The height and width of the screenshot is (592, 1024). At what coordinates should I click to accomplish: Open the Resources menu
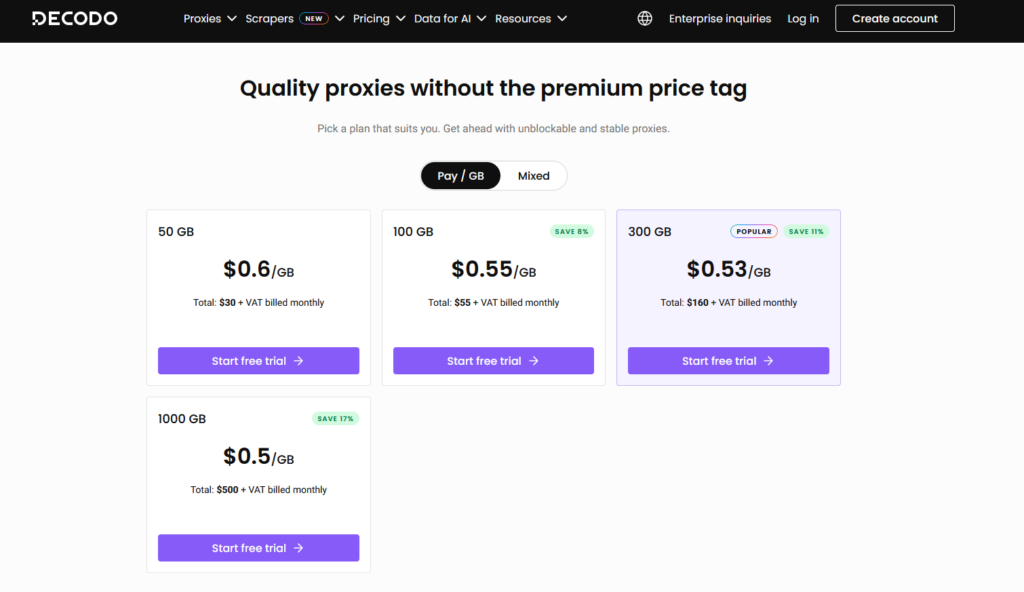tap(530, 18)
